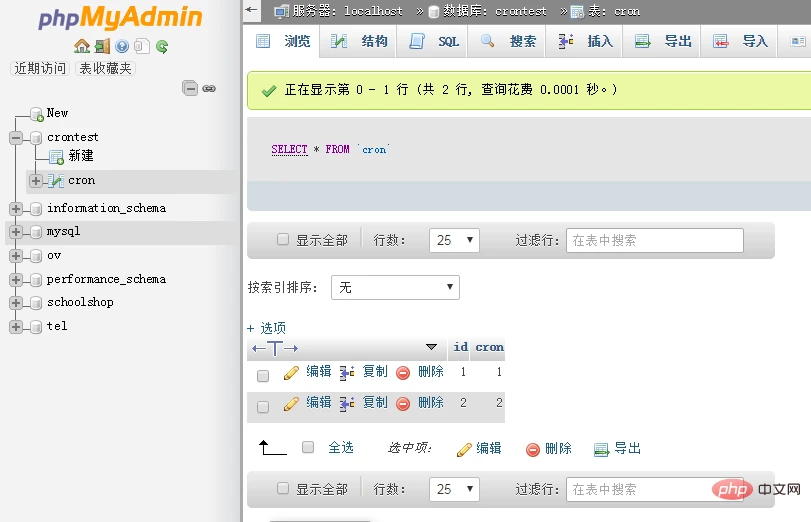
Task: Expand the information_schema database node
Action: click(x=16, y=208)
